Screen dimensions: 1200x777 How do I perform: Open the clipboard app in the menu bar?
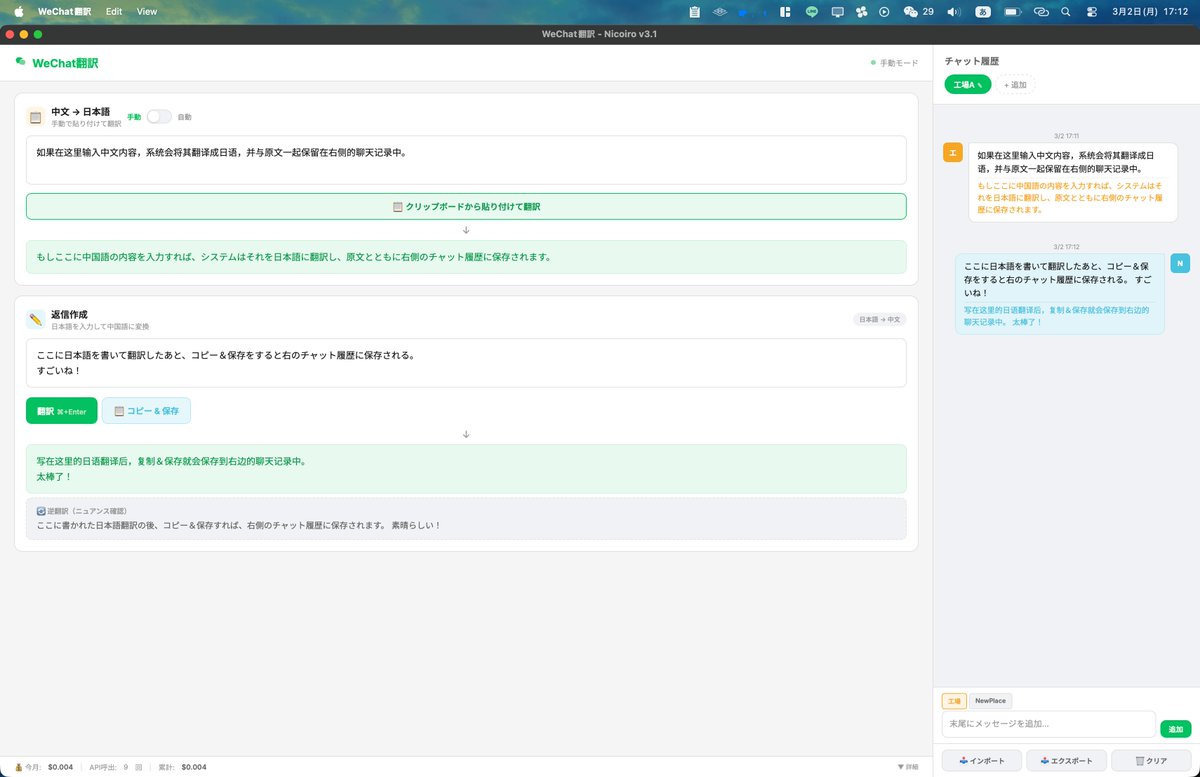coord(694,12)
